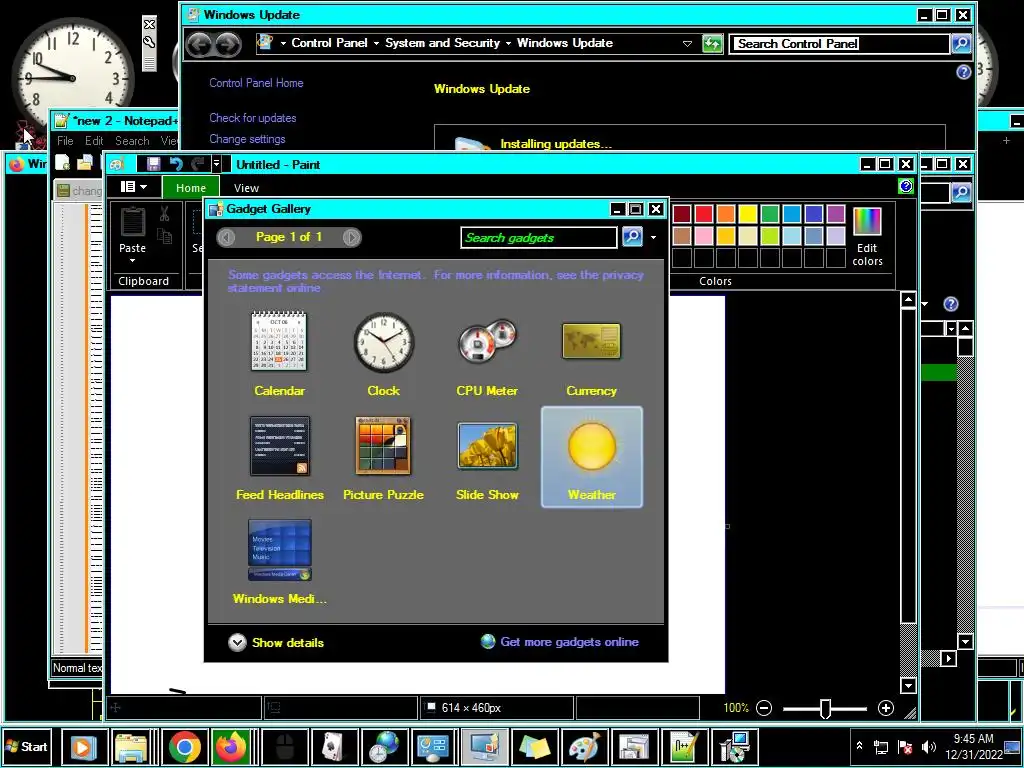This screenshot has height=768, width=1024.
Task: Click Get more gadgets online link
Action: pyautogui.click(x=569, y=642)
